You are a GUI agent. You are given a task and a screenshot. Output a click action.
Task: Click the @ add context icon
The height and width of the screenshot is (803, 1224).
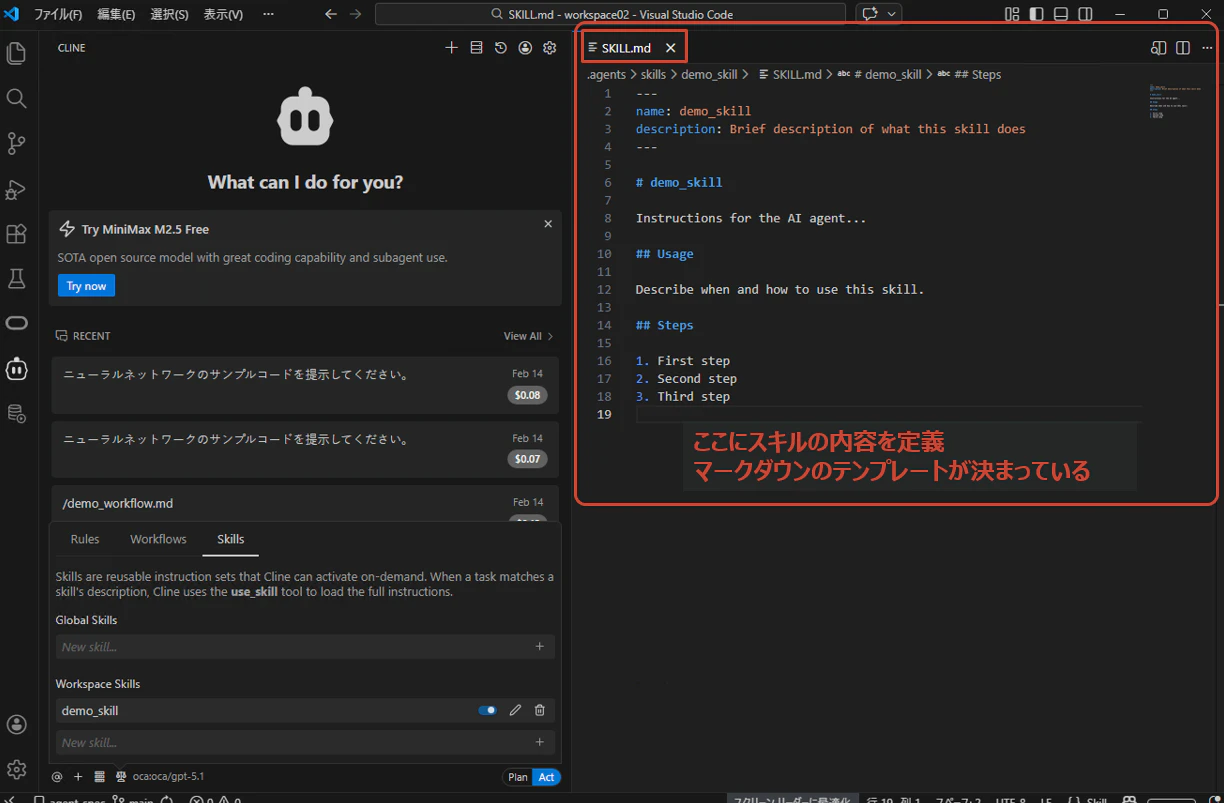57,777
